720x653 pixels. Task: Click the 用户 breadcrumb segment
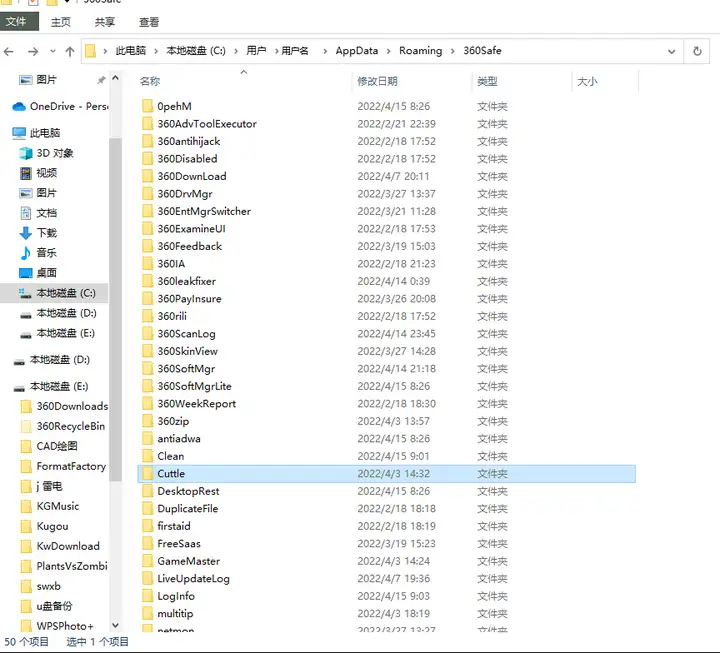pyautogui.click(x=256, y=51)
